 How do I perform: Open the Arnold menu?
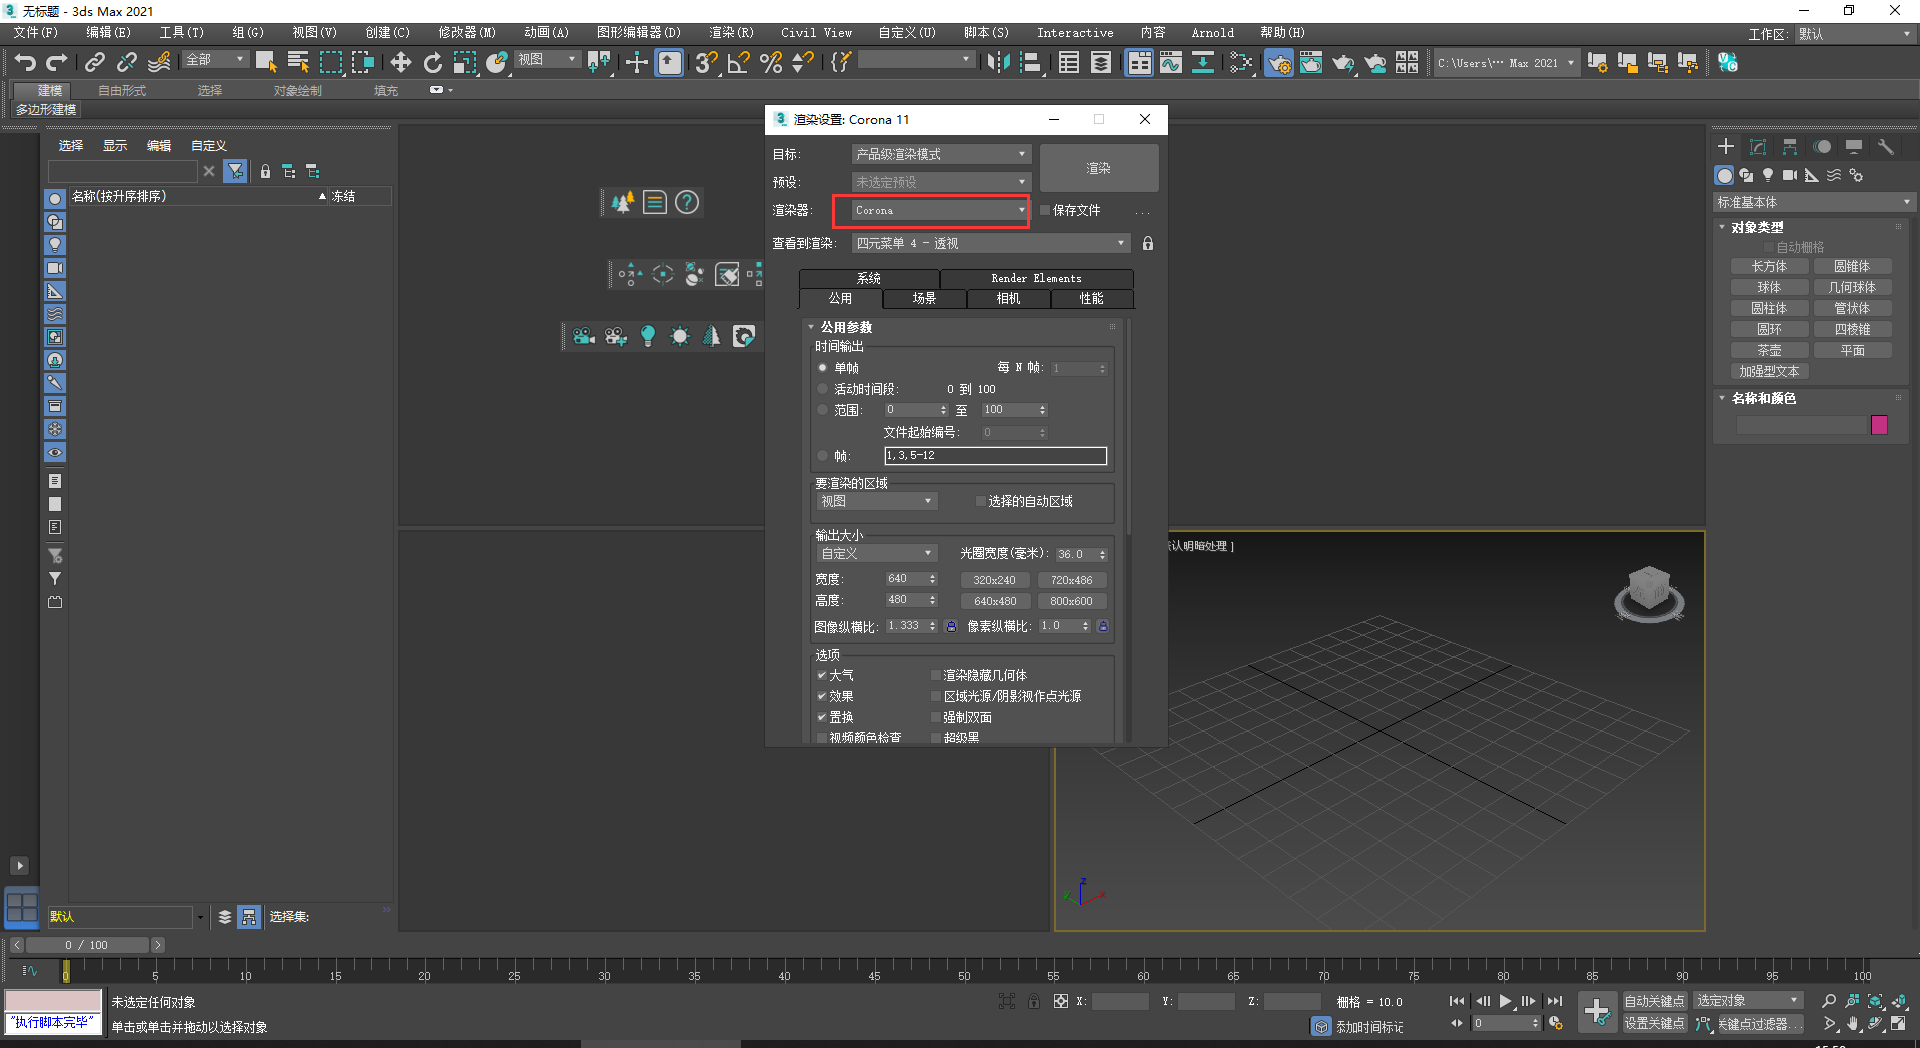click(x=1212, y=32)
